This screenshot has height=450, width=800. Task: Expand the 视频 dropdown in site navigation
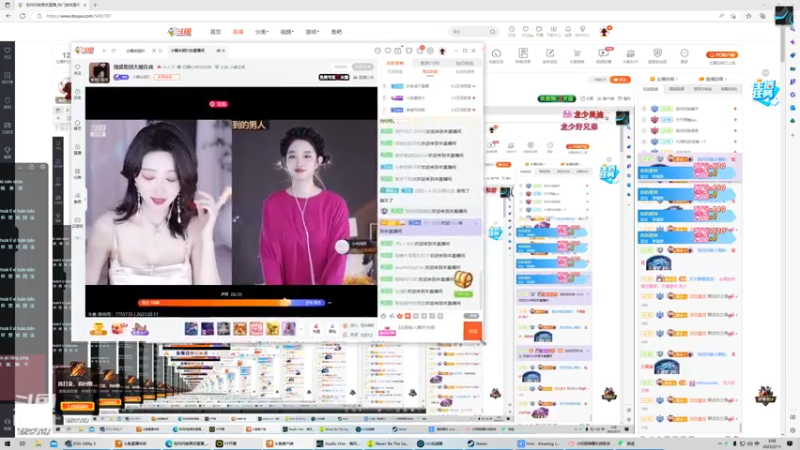click(287, 32)
